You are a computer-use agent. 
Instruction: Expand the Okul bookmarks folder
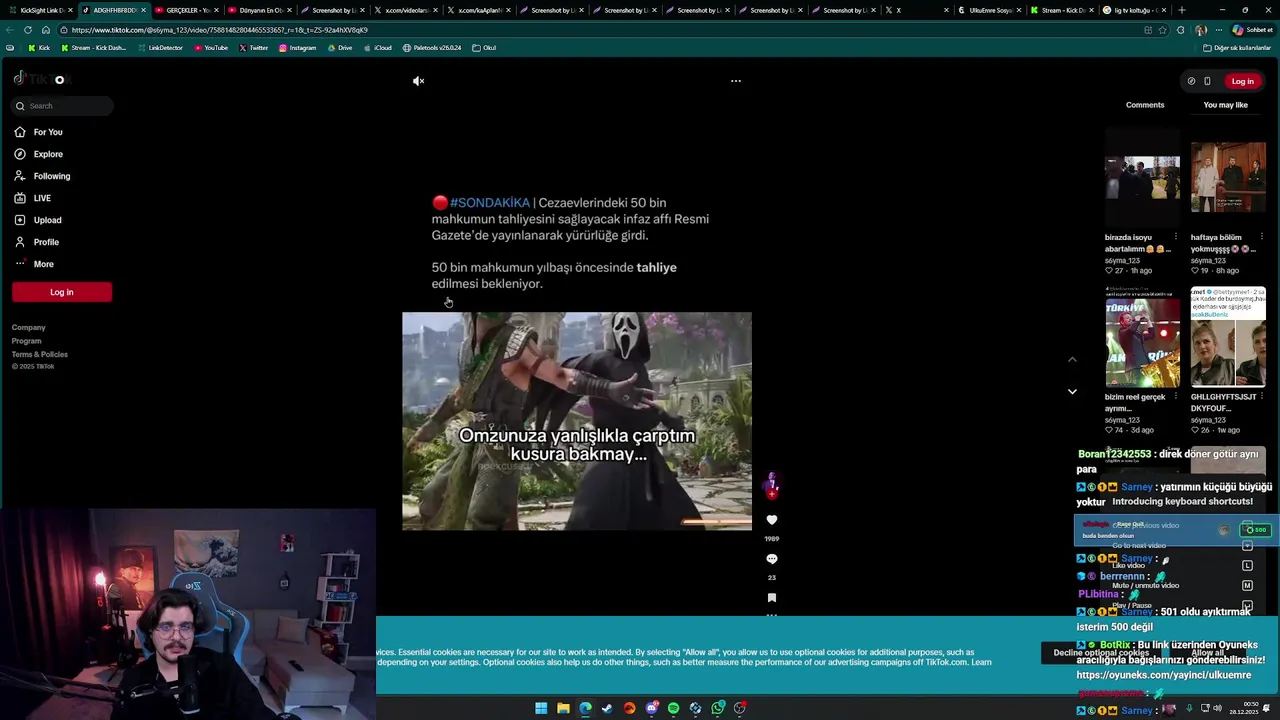pyautogui.click(x=484, y=48)
